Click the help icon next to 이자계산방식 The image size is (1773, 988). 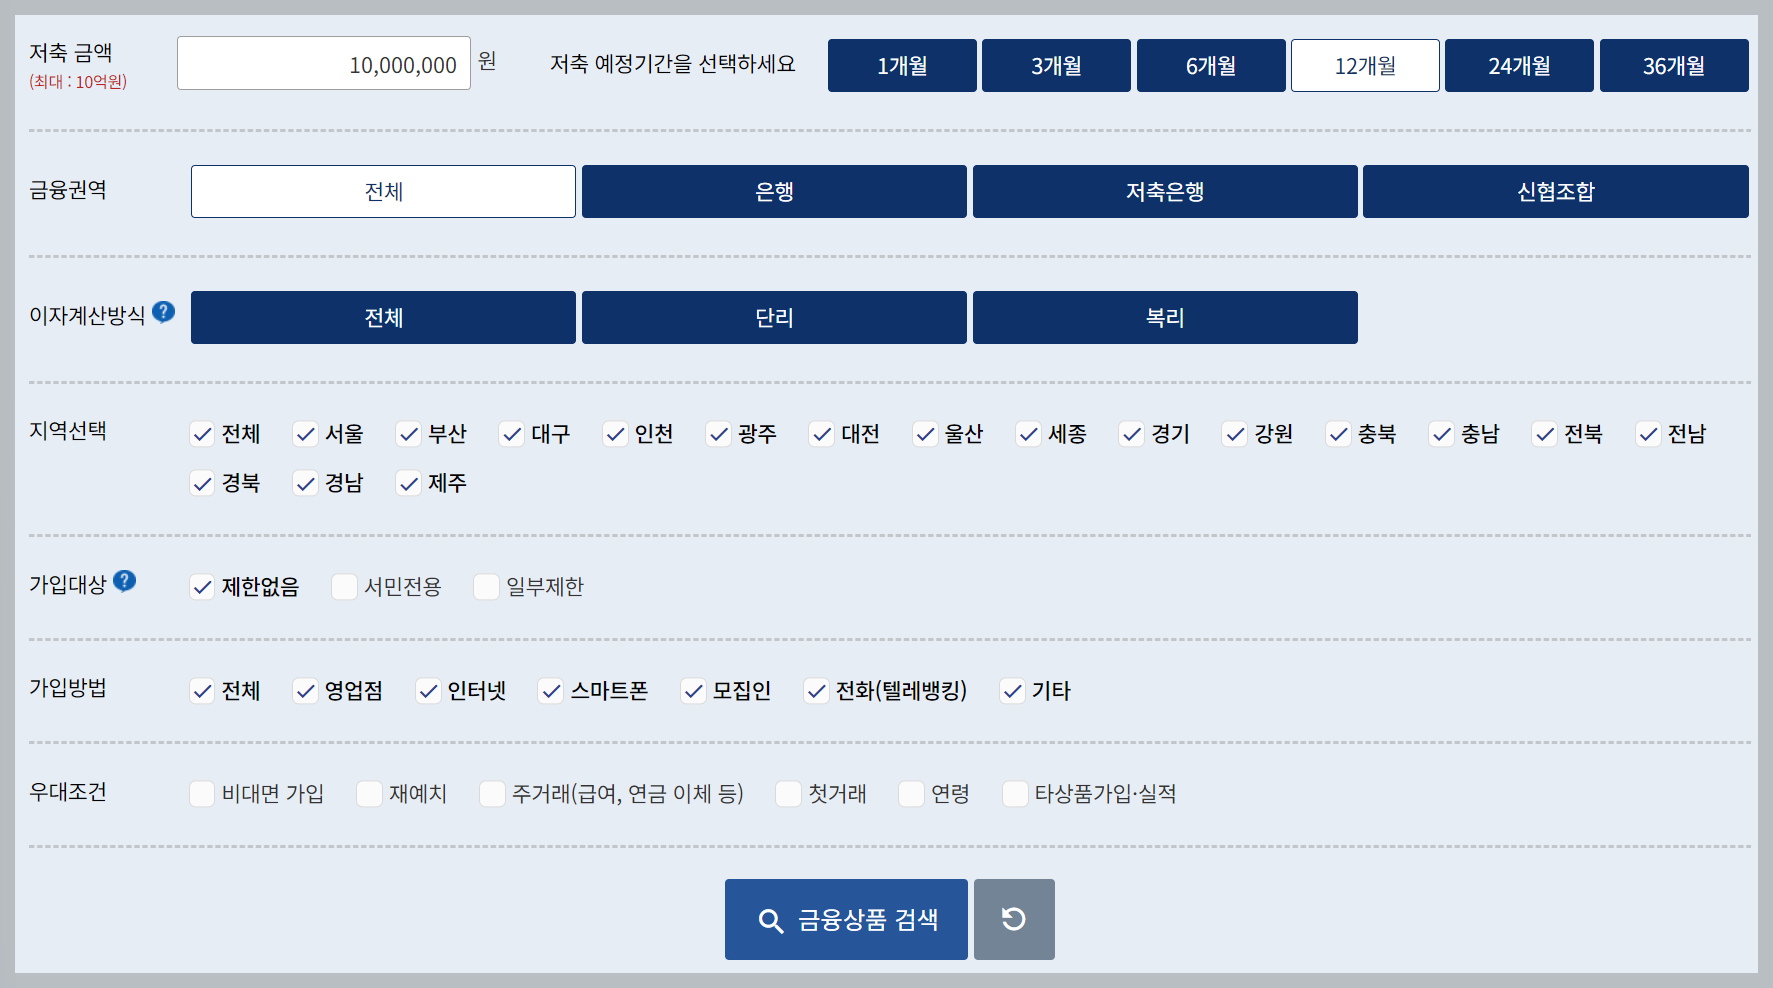point(165,312)
